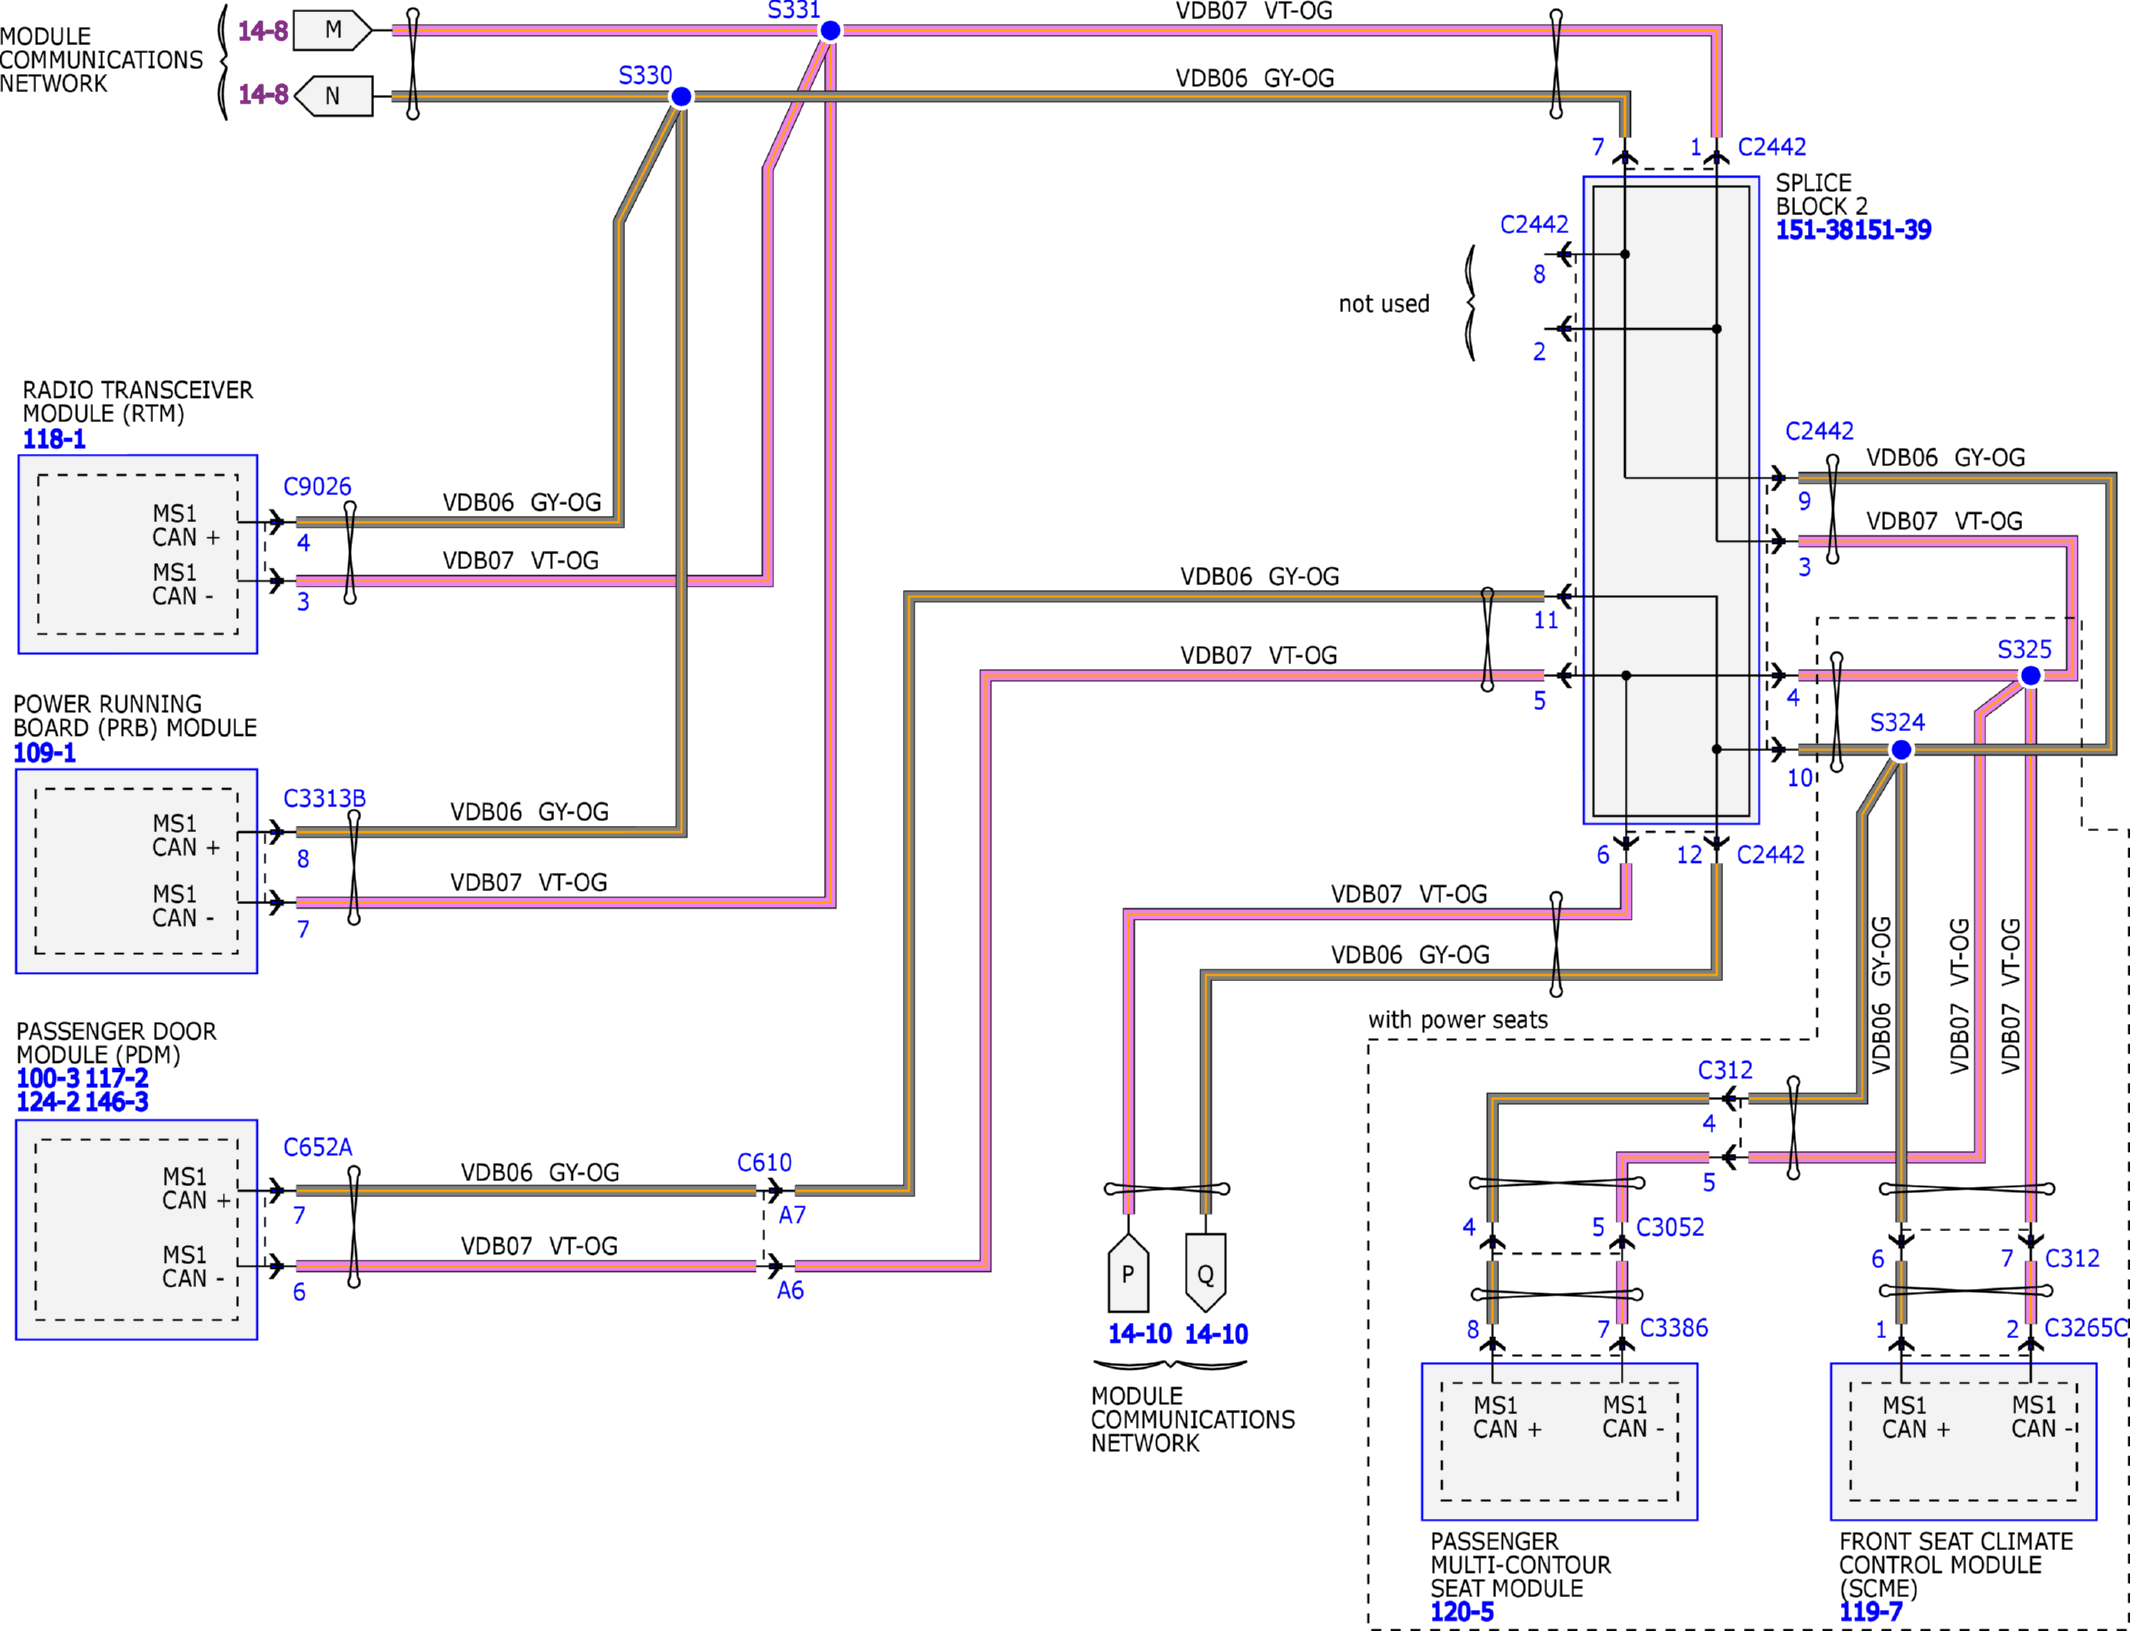Screen dimensions: 2130x1631
Task: Select the C3313B connector label
Action: 324,798
